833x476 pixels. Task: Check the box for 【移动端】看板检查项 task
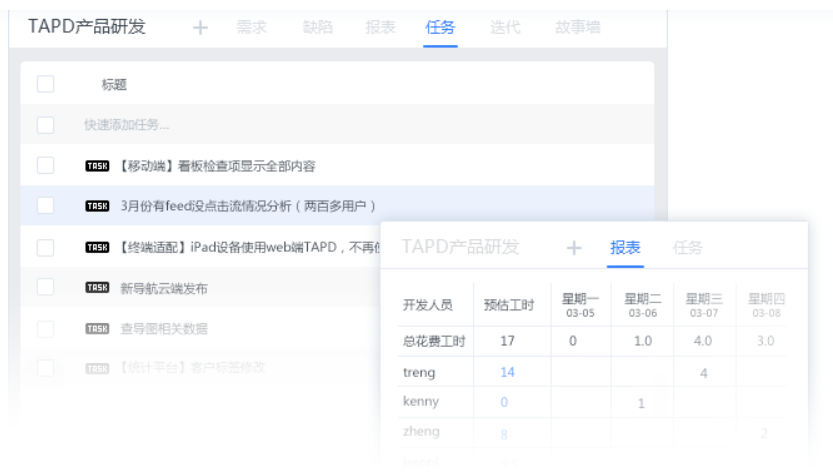pos(45,165)
